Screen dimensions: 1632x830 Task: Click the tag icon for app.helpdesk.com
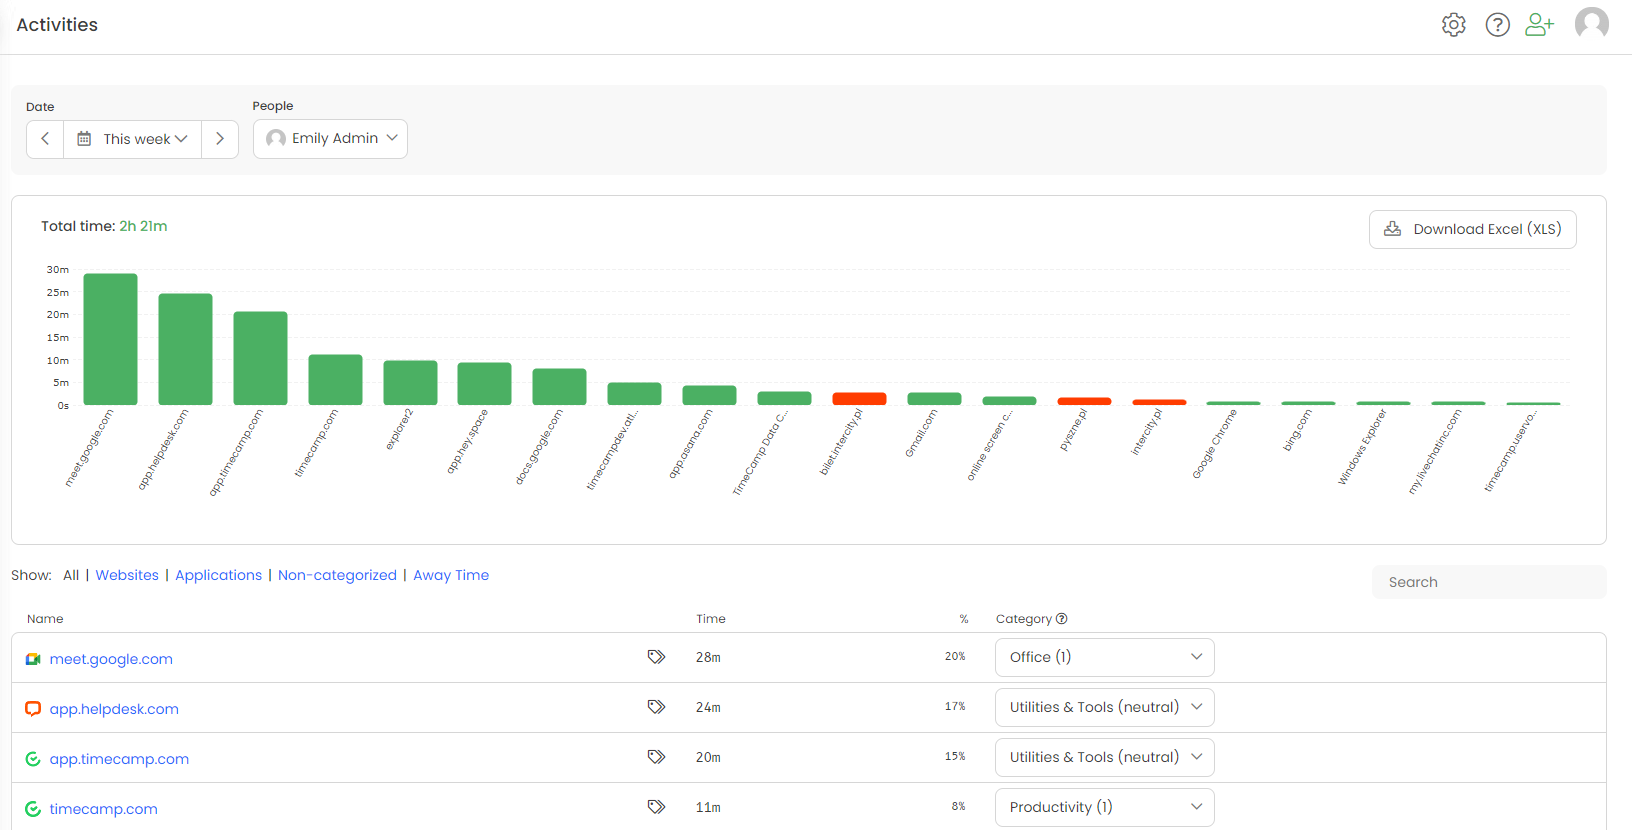coord(656,707)
